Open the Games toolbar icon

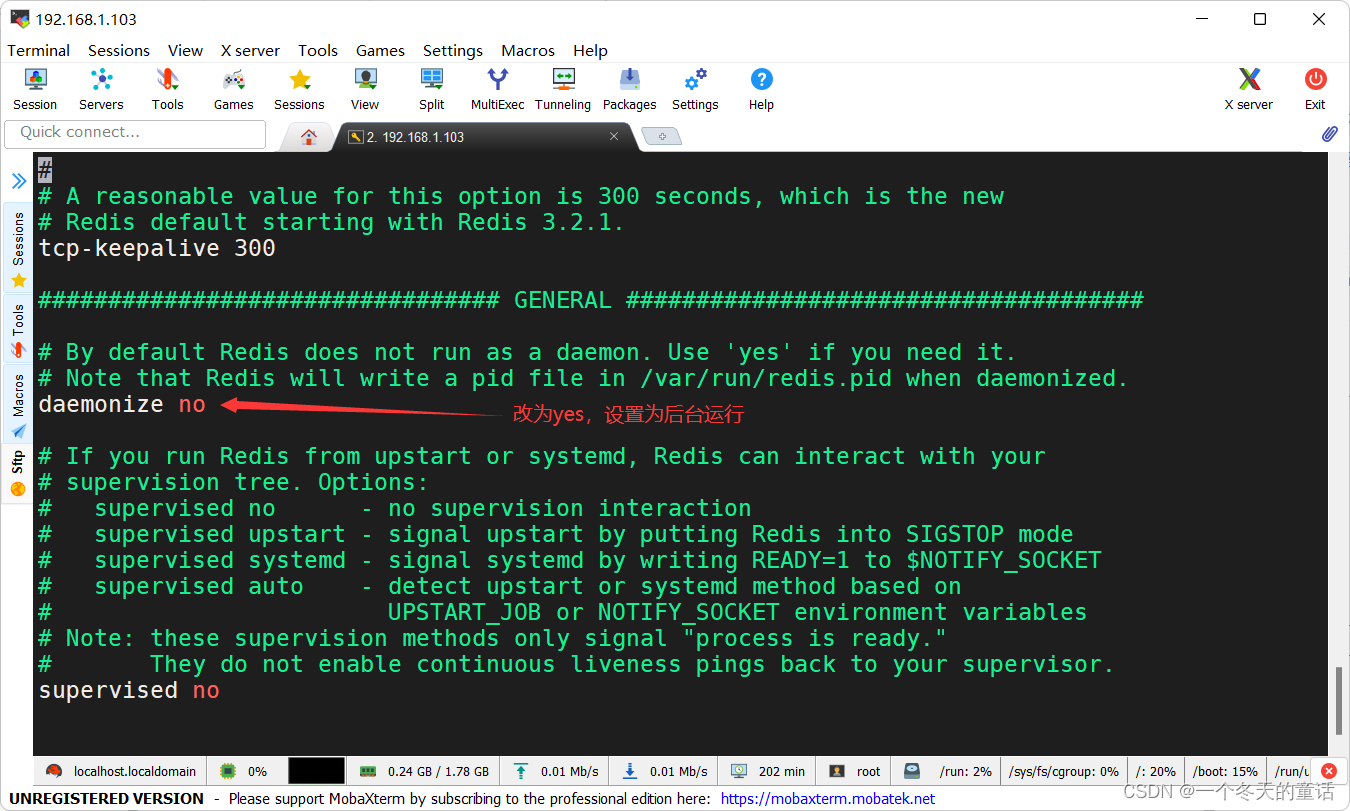coord(232,88)
